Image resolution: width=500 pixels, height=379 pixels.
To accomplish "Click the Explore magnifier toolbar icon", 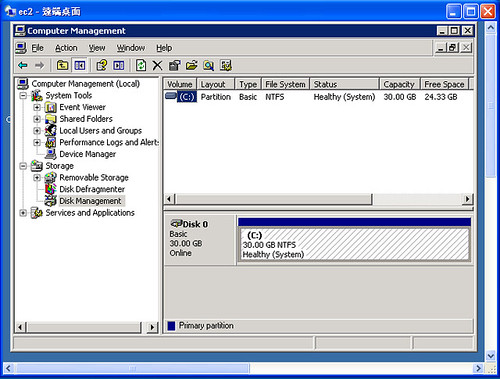I will 209,65.
